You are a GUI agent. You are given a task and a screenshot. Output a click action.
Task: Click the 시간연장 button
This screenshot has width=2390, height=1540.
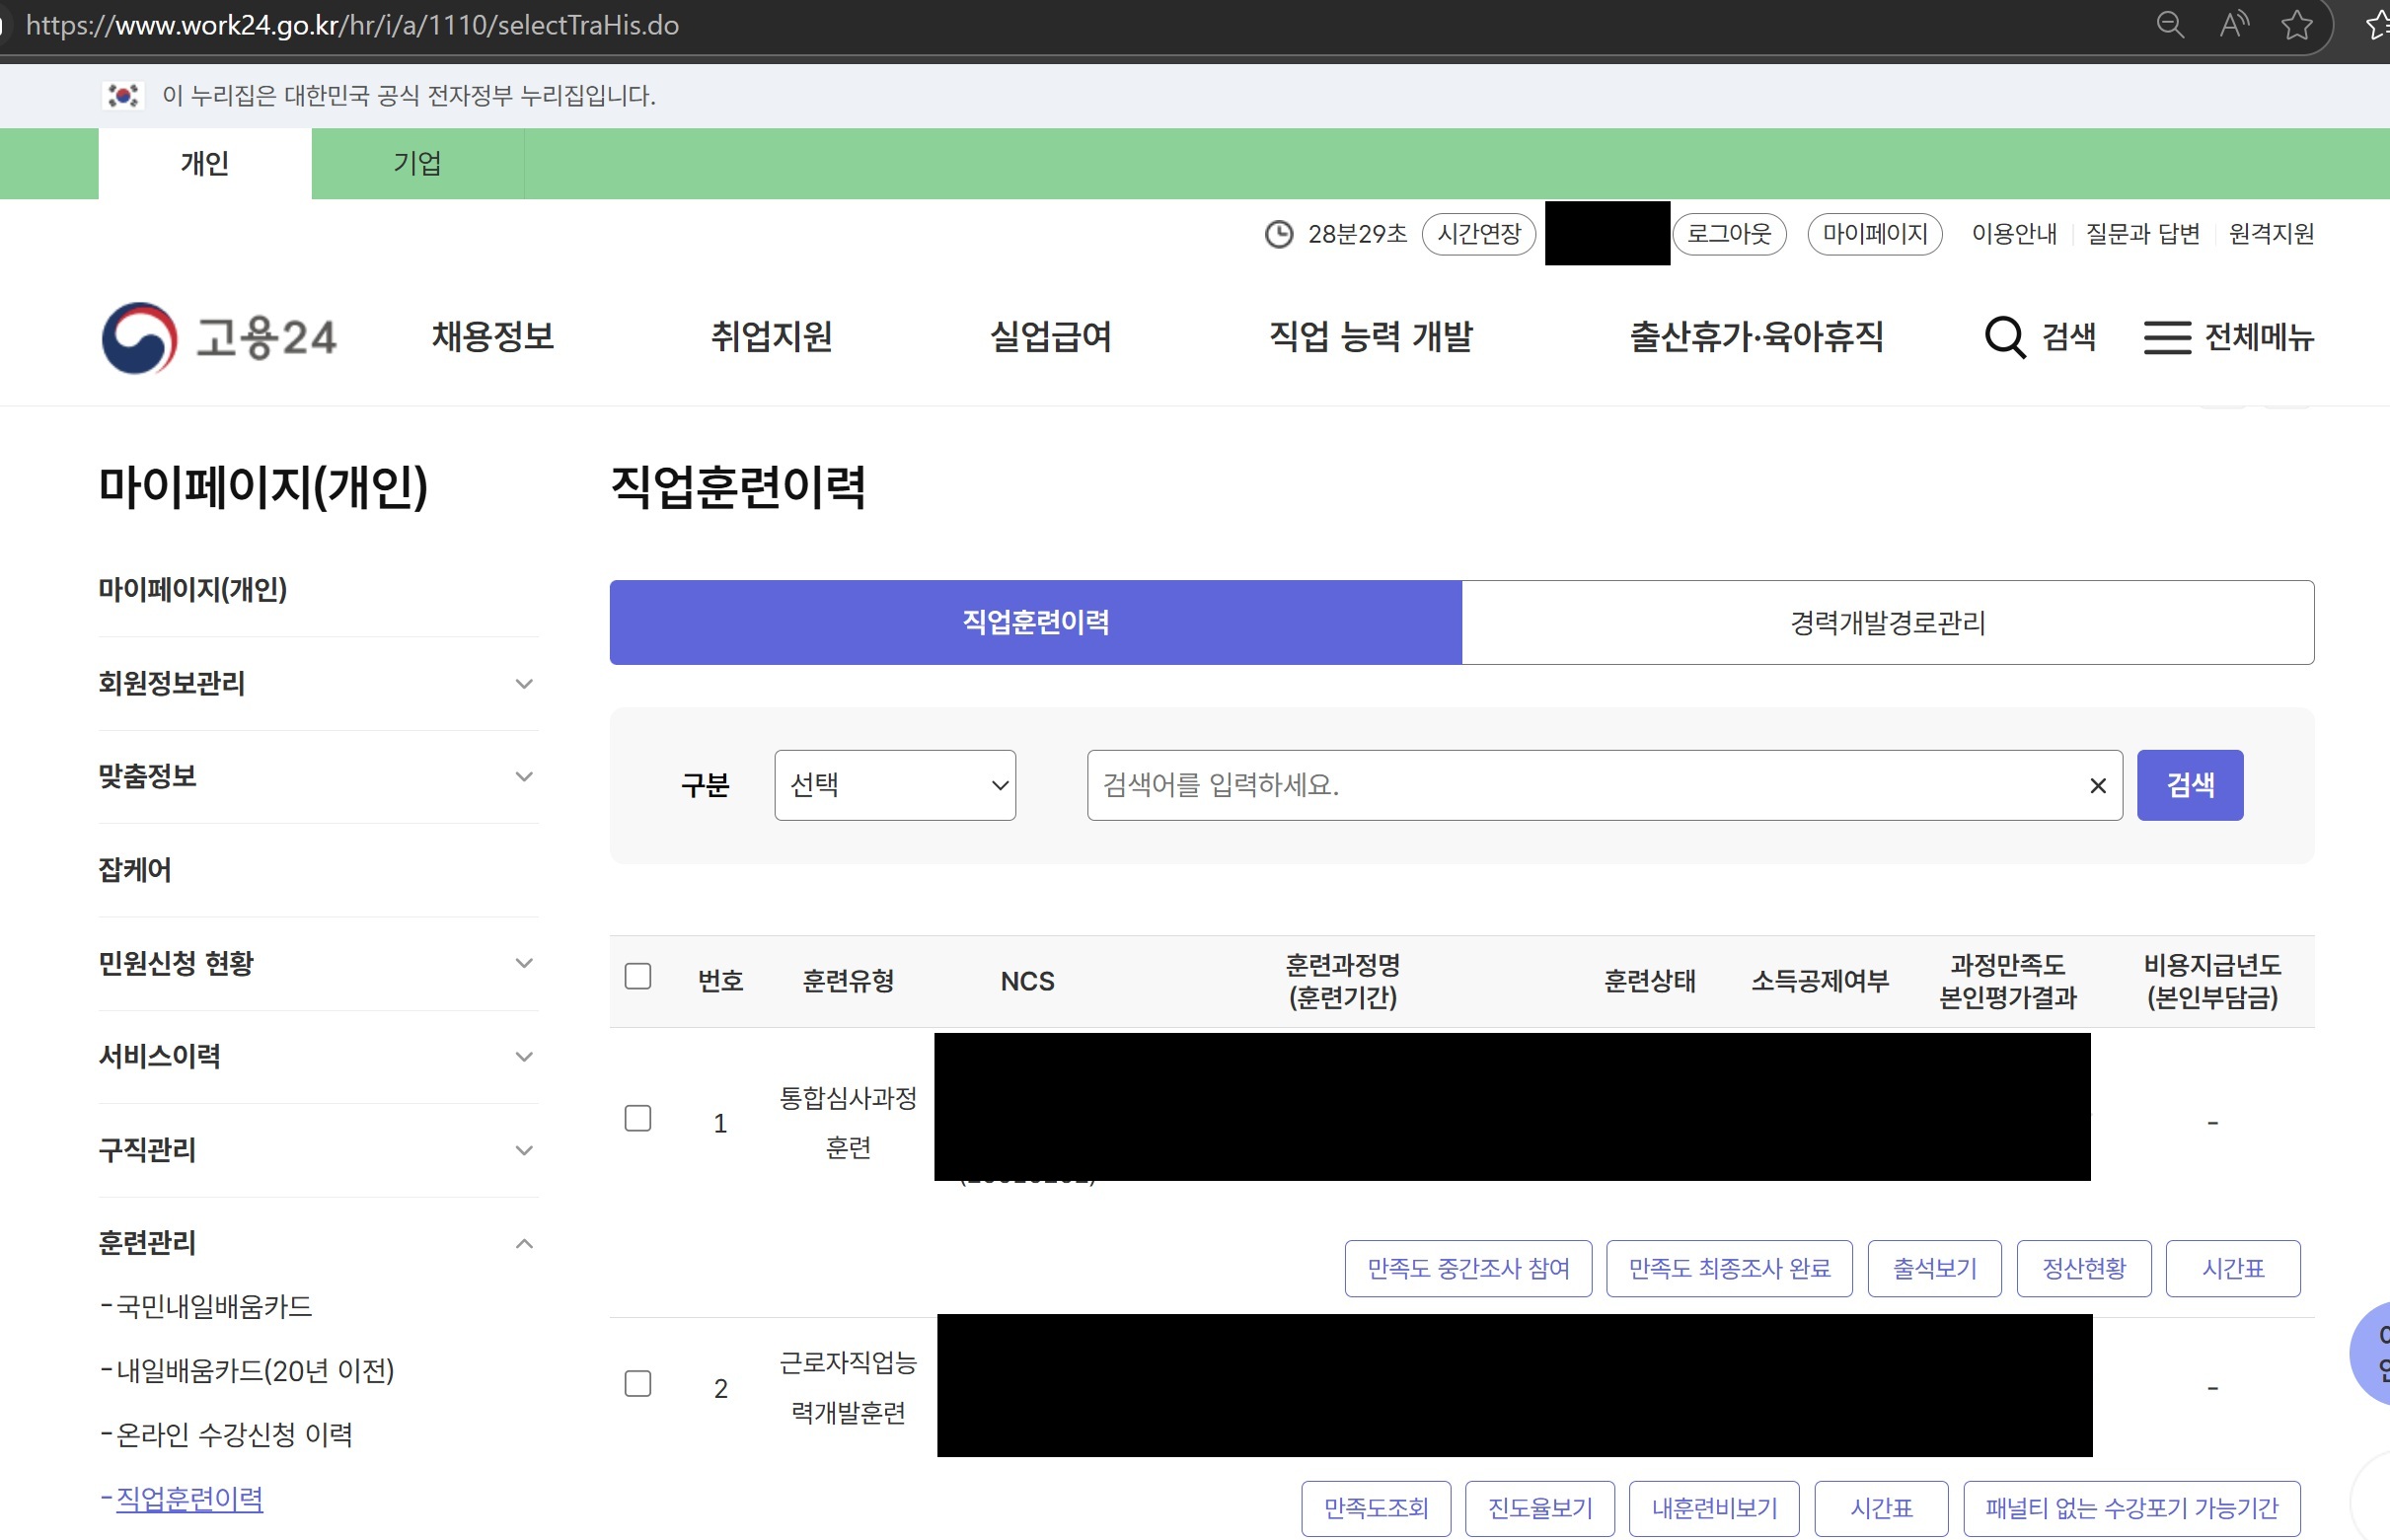pos(1478,234)
